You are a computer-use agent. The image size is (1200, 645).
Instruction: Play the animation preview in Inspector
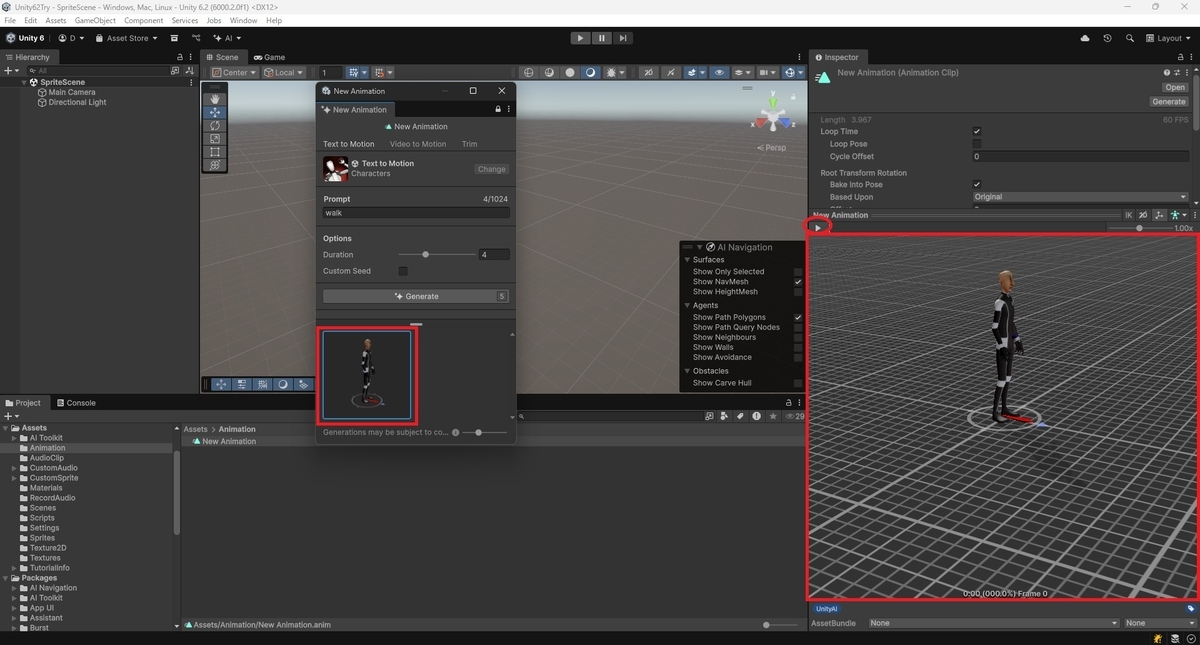(818, 228)
